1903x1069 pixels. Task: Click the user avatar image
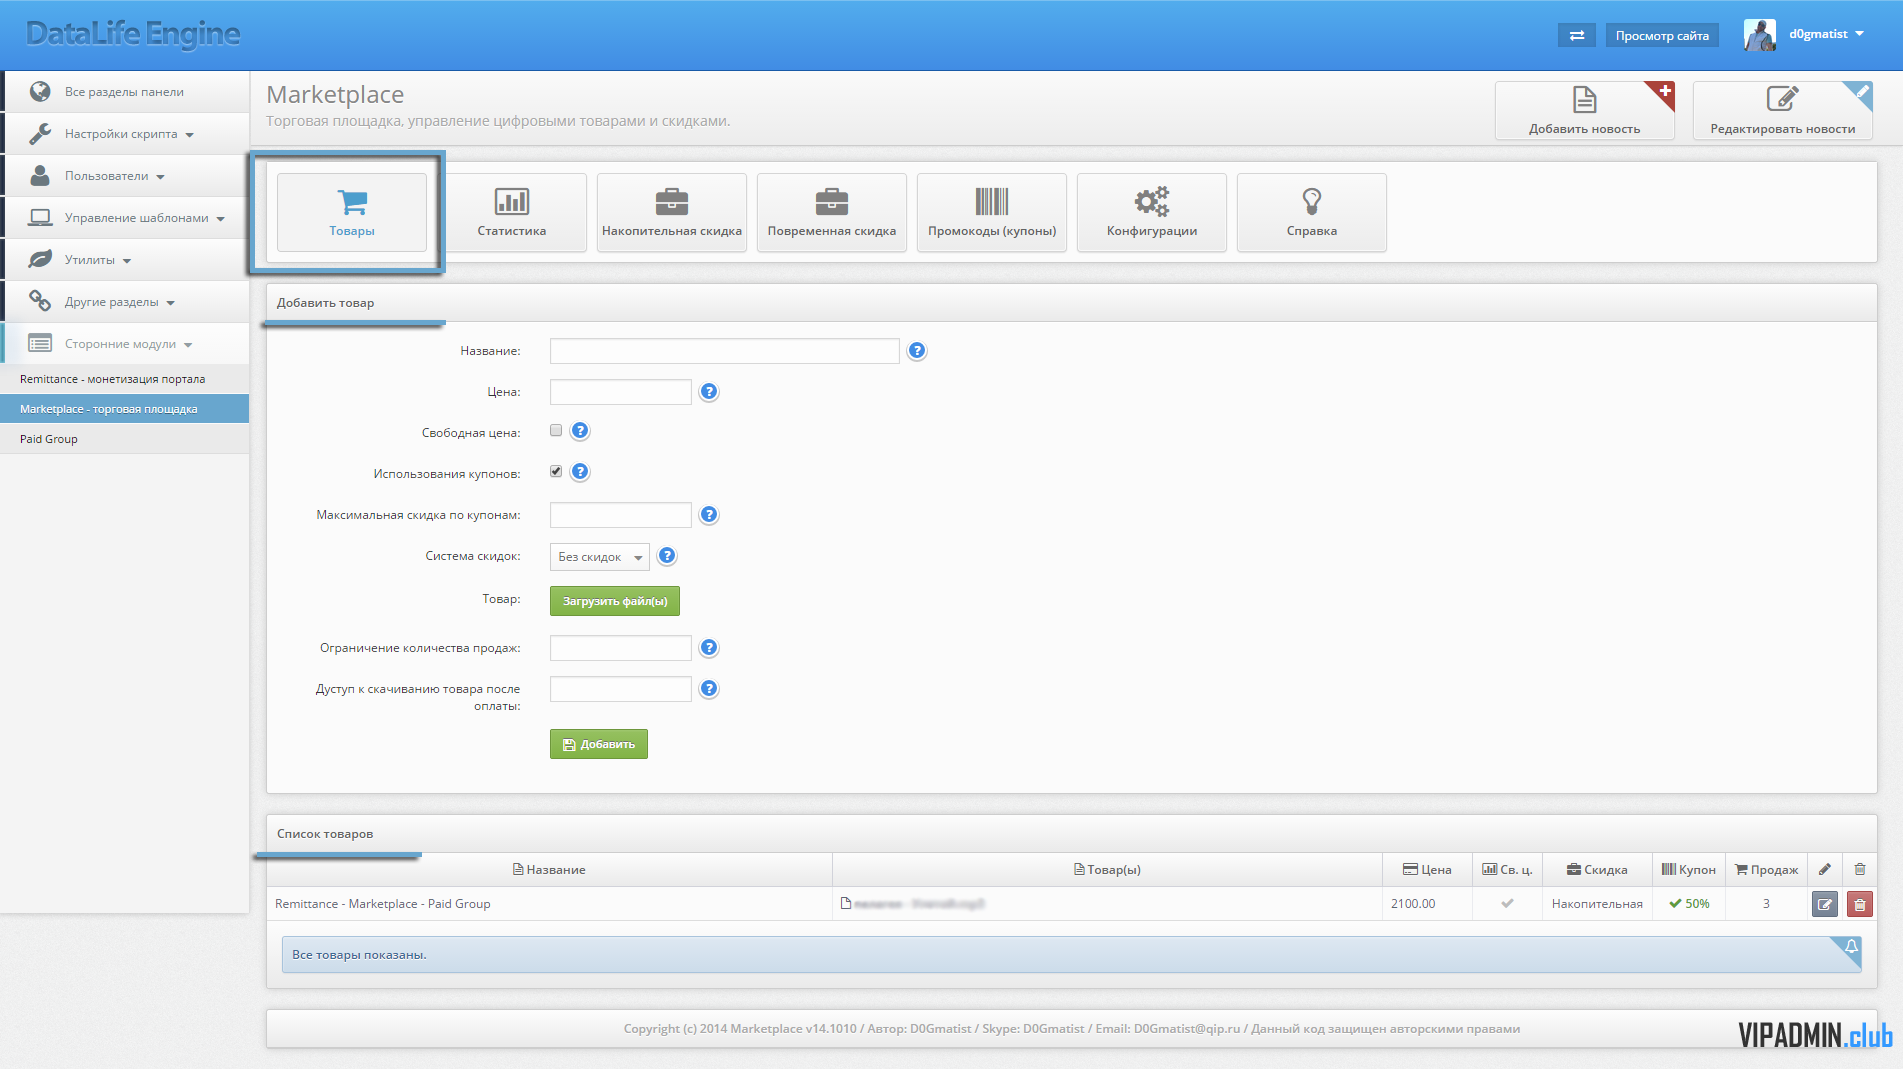[1760, 35]
